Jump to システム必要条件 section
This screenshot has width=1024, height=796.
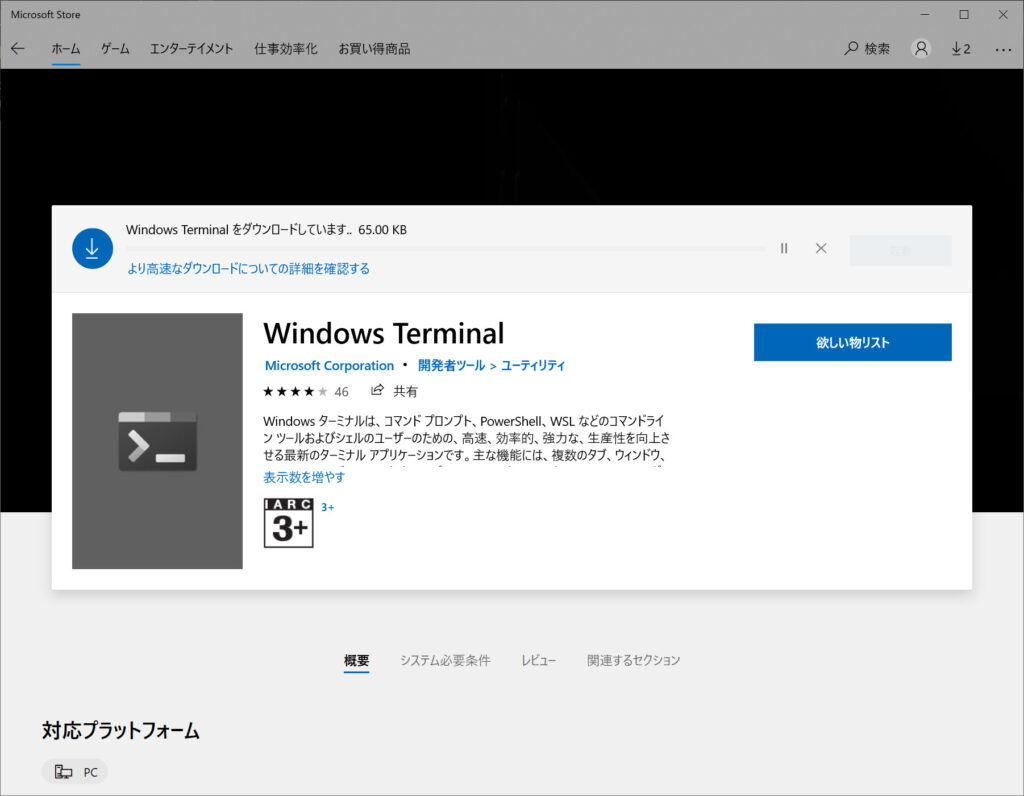coord(445,660)
